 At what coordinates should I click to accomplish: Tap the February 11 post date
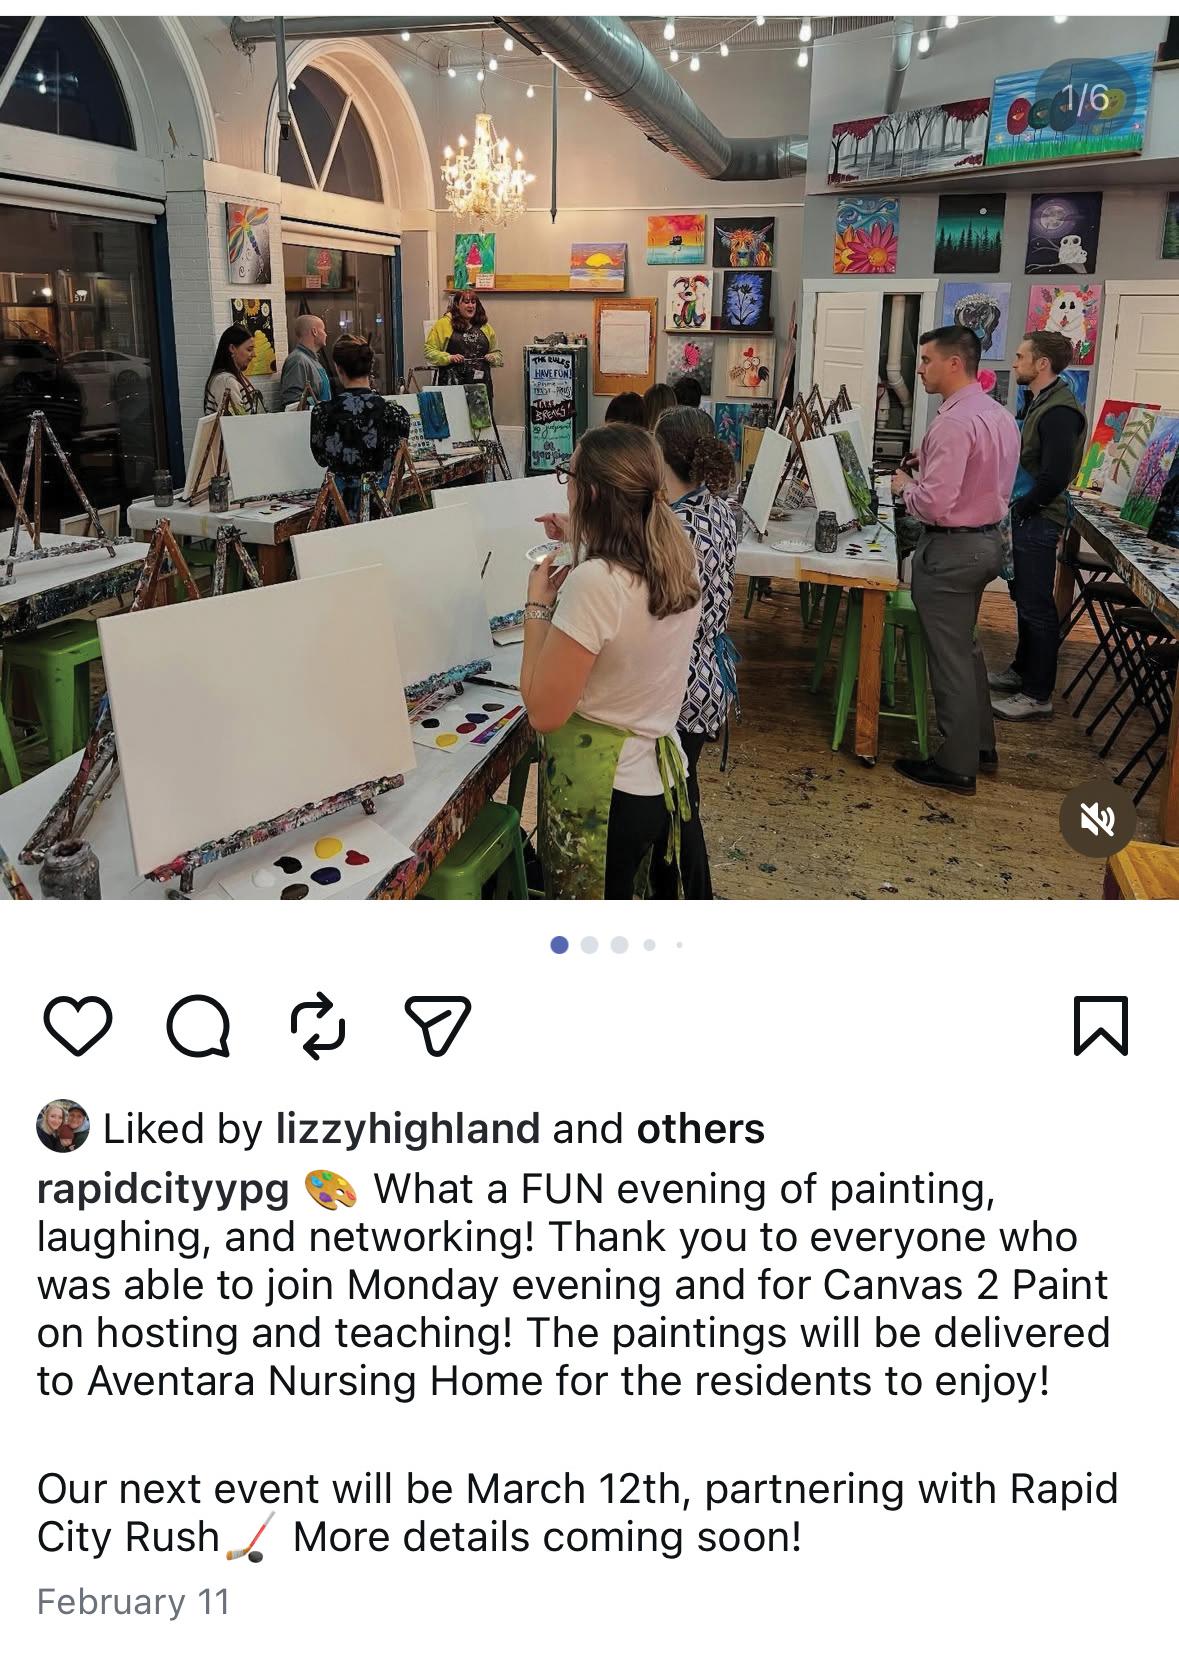pyautogui.click(x=133, y=1602)
